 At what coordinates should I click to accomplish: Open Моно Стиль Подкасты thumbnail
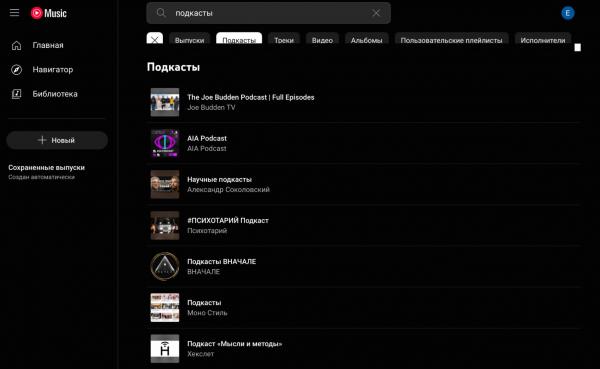[x=165, y=307]
